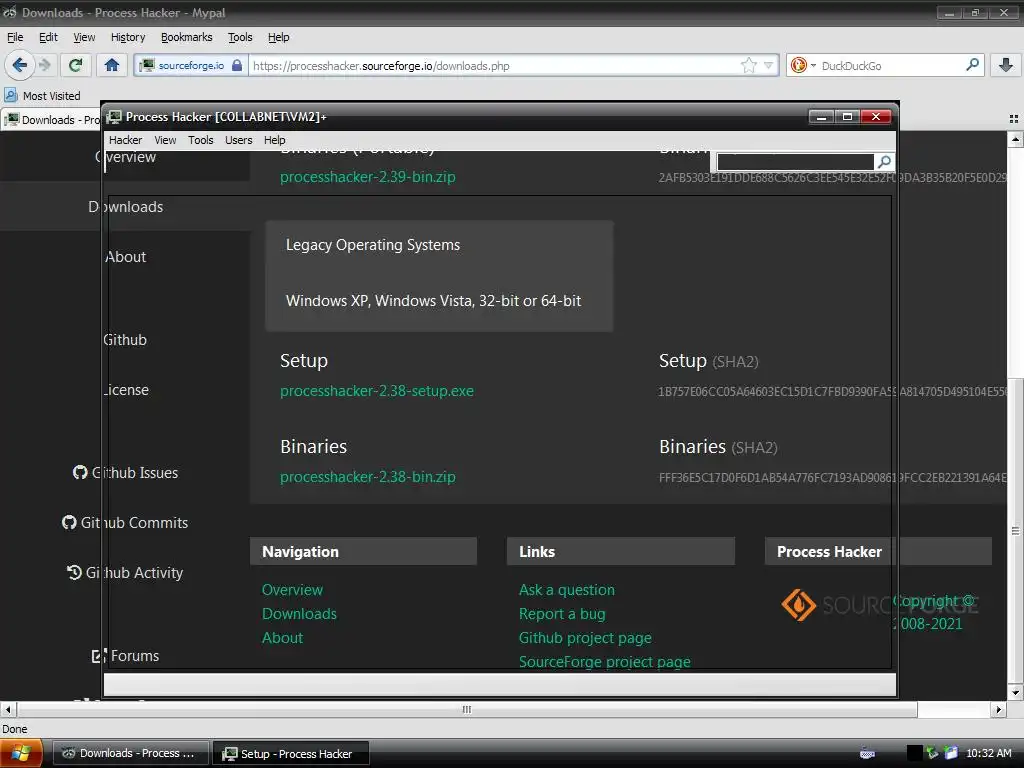The height and width of the screenshot is (768, 1024).
Task: Click the horizontal scrollbar right arrow
Action: coord(998,709)
